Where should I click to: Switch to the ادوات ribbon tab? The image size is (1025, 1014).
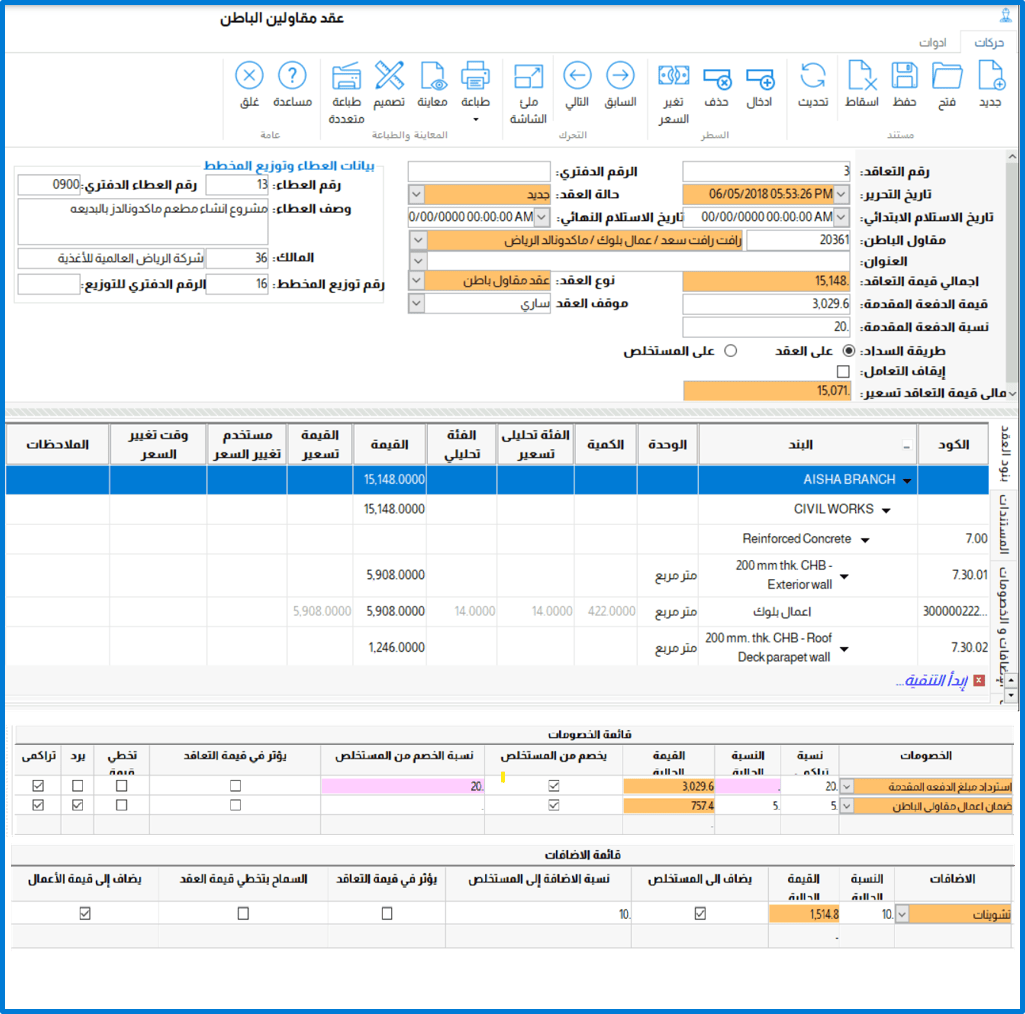(x=932, y=42)
